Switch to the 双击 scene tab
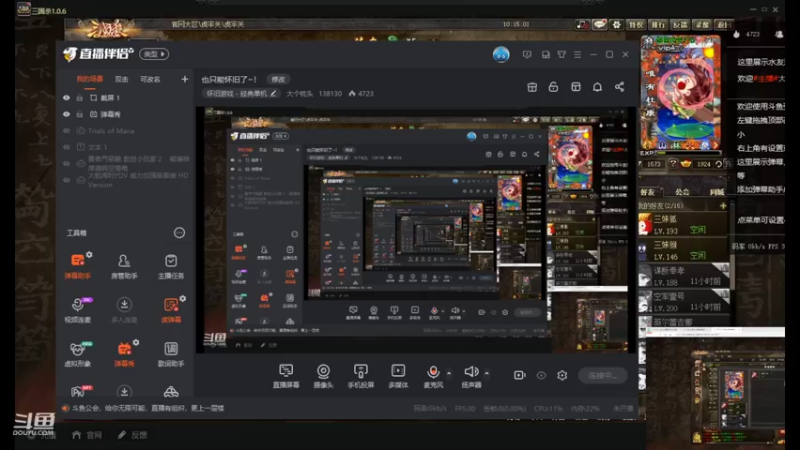This screenshot has height=450, width=800. (121, 79)
